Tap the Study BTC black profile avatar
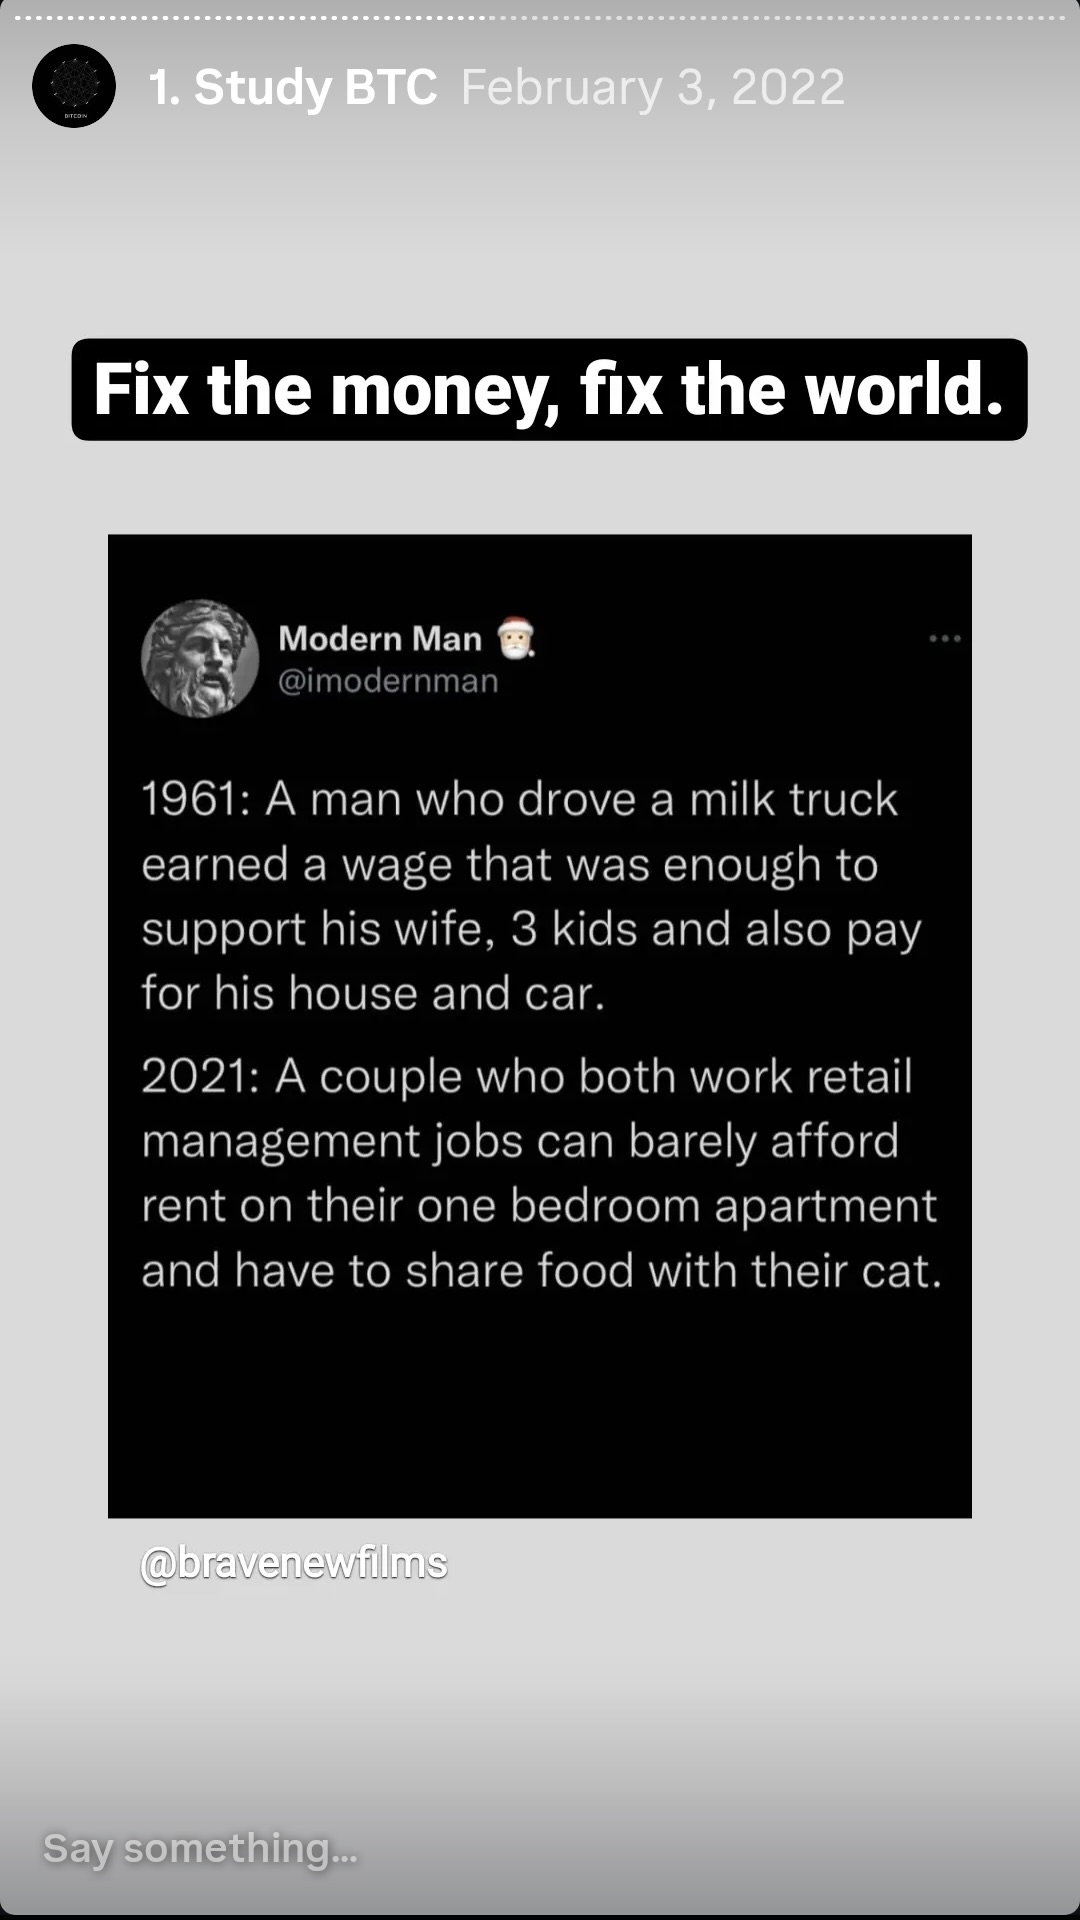This screenshot has width=1080, height=1920. coord(74,87)
